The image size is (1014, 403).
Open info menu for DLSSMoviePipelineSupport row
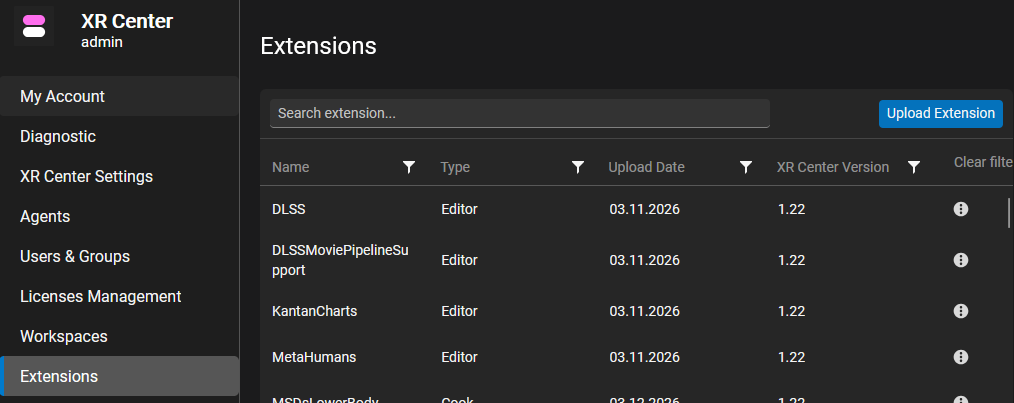961,260
